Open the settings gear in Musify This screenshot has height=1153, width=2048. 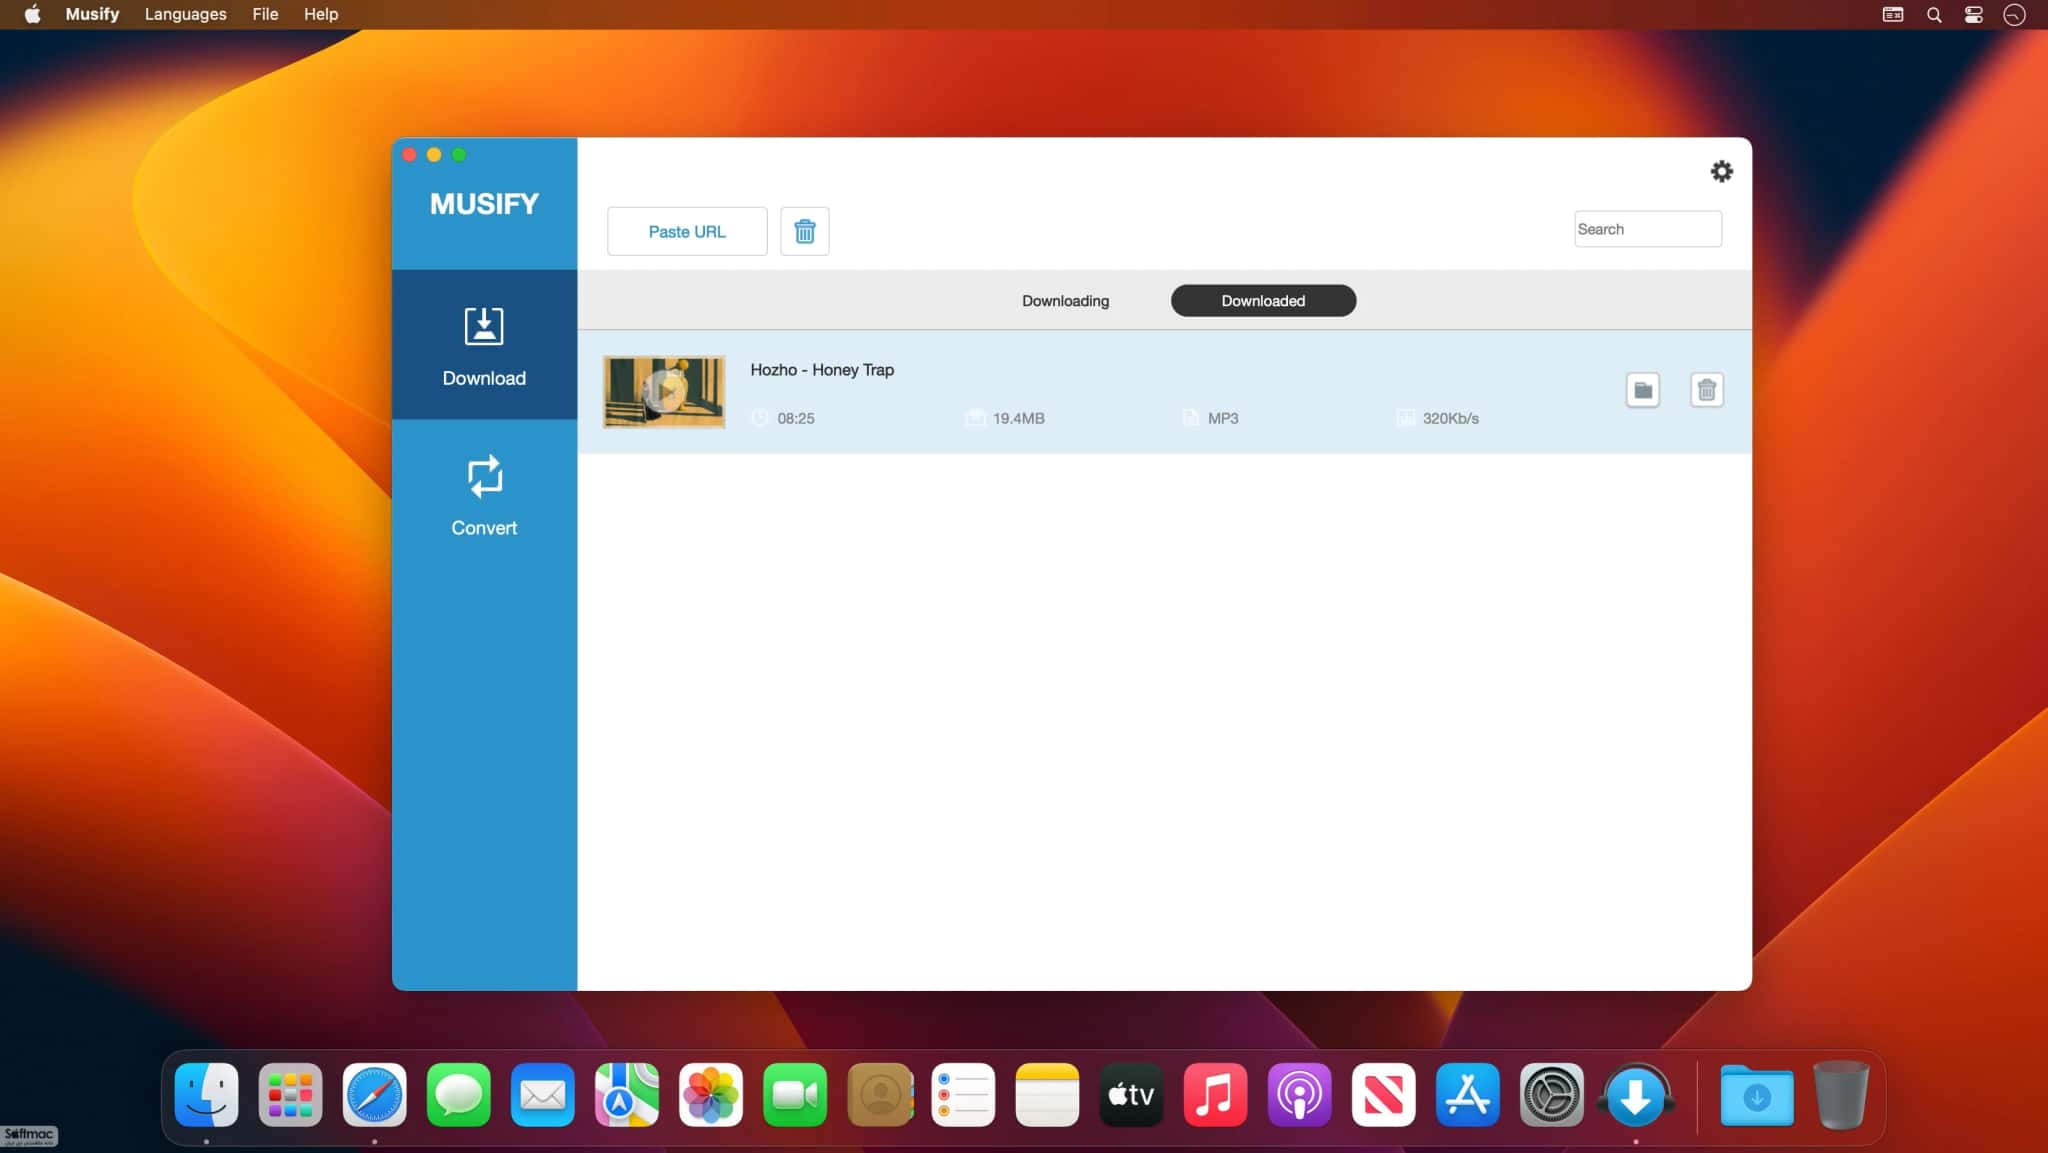click(x=1721, y=171)
